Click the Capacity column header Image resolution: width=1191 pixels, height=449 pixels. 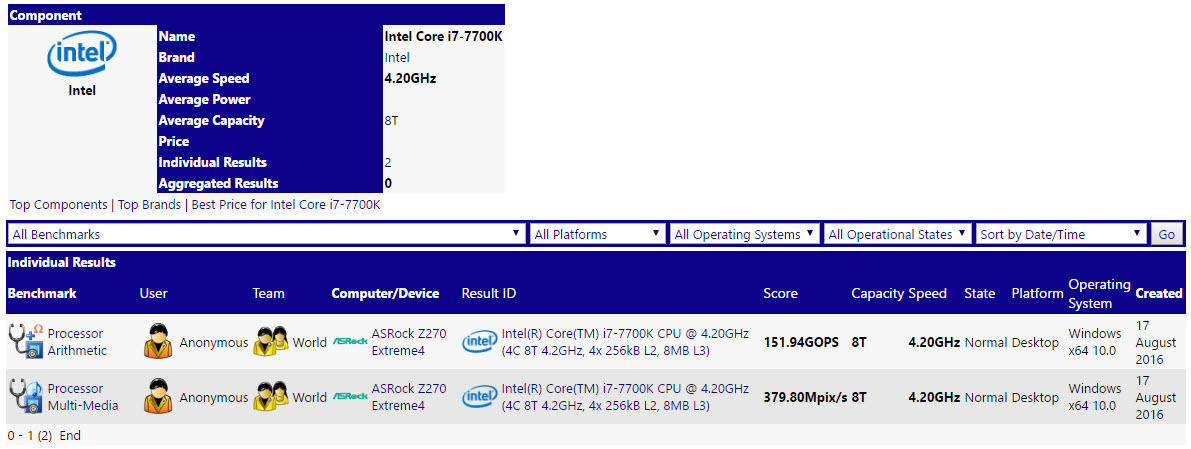pos(877,293)
